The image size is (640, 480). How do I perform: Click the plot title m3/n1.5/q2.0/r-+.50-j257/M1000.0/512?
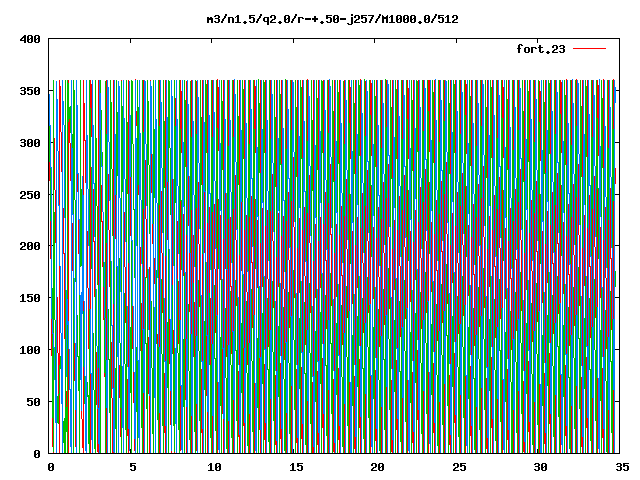(332, 19)
